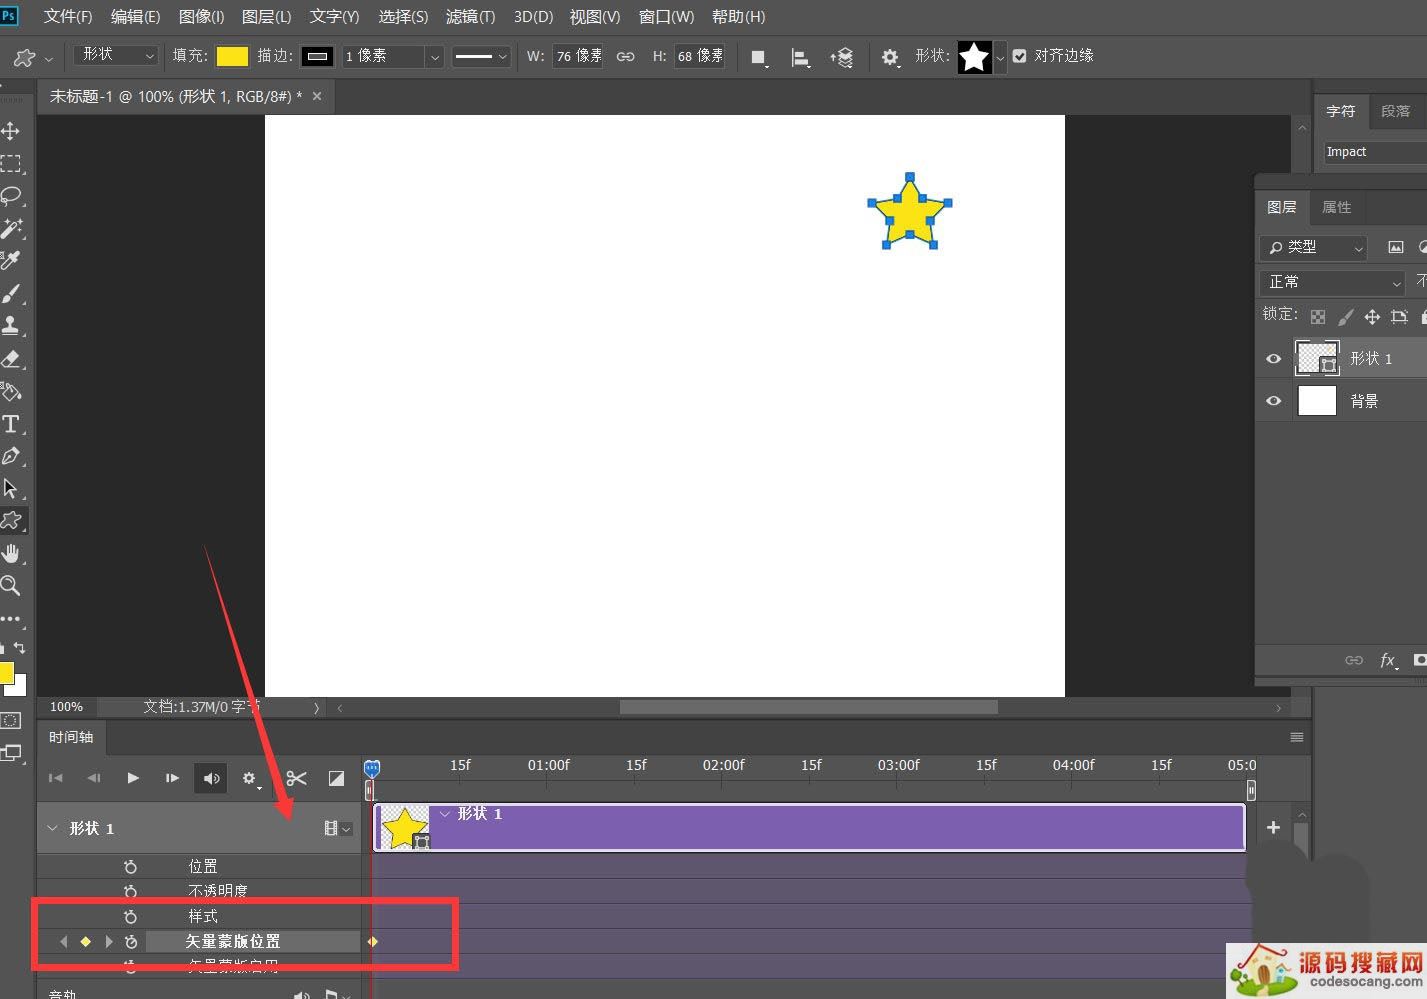Click Split at Playhead scissors icon
This screenshot has height=999, width=1427.
(296, 778)
